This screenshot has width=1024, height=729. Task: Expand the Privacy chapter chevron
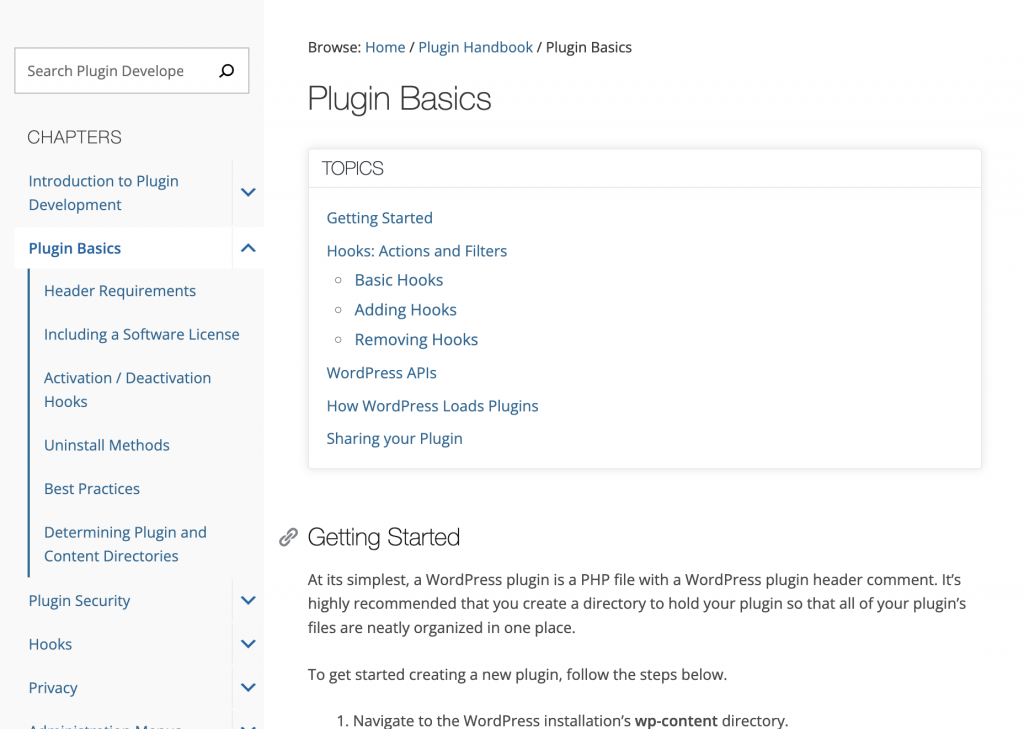pyautogui.click(x=248, y=688)
